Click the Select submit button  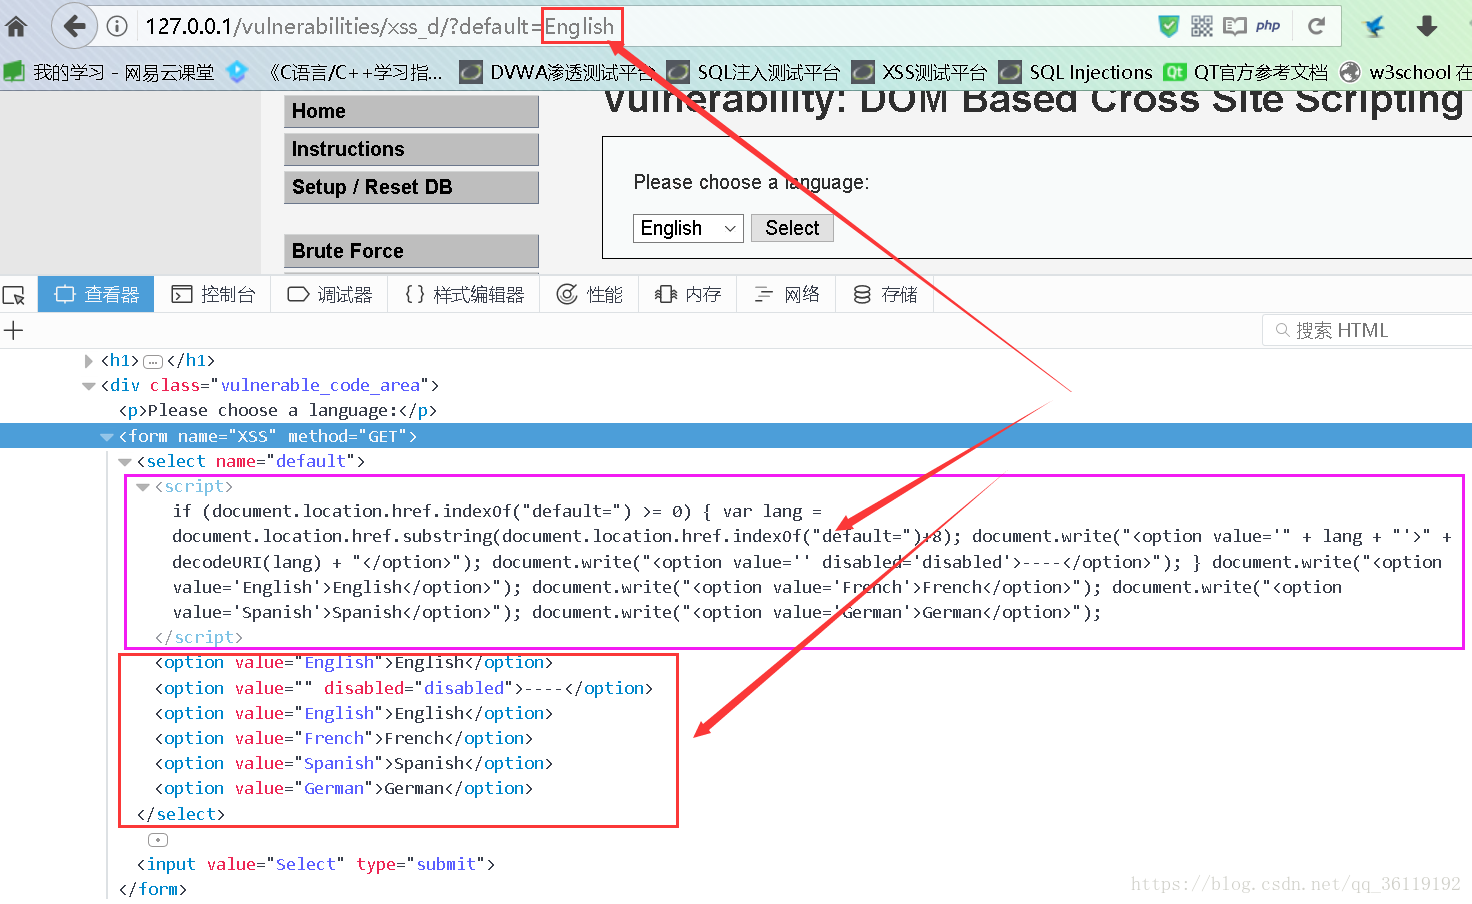(x=792, y=228)
